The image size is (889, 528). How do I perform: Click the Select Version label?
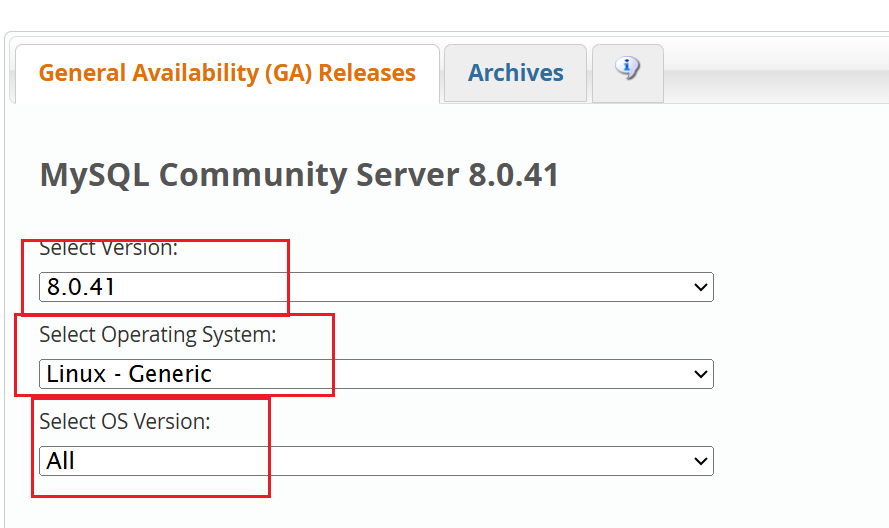tap(108, 248)
